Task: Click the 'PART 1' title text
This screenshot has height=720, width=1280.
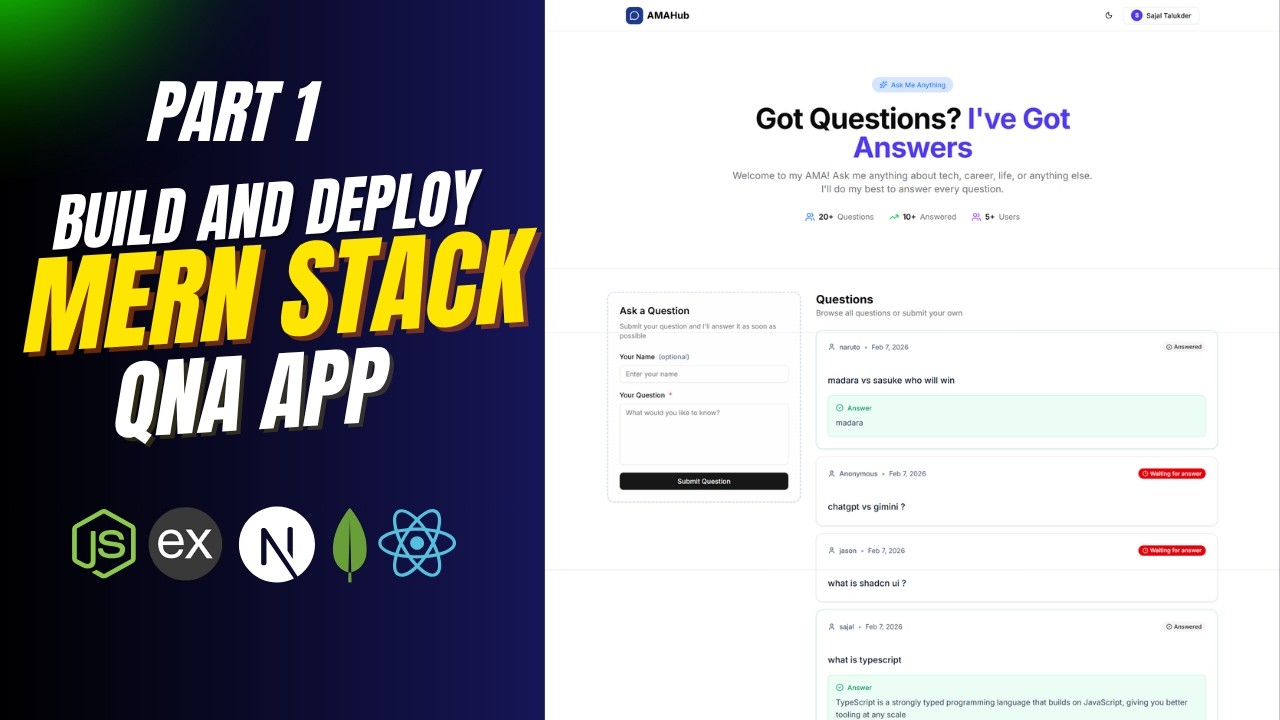Action: [x=234, y=113]
